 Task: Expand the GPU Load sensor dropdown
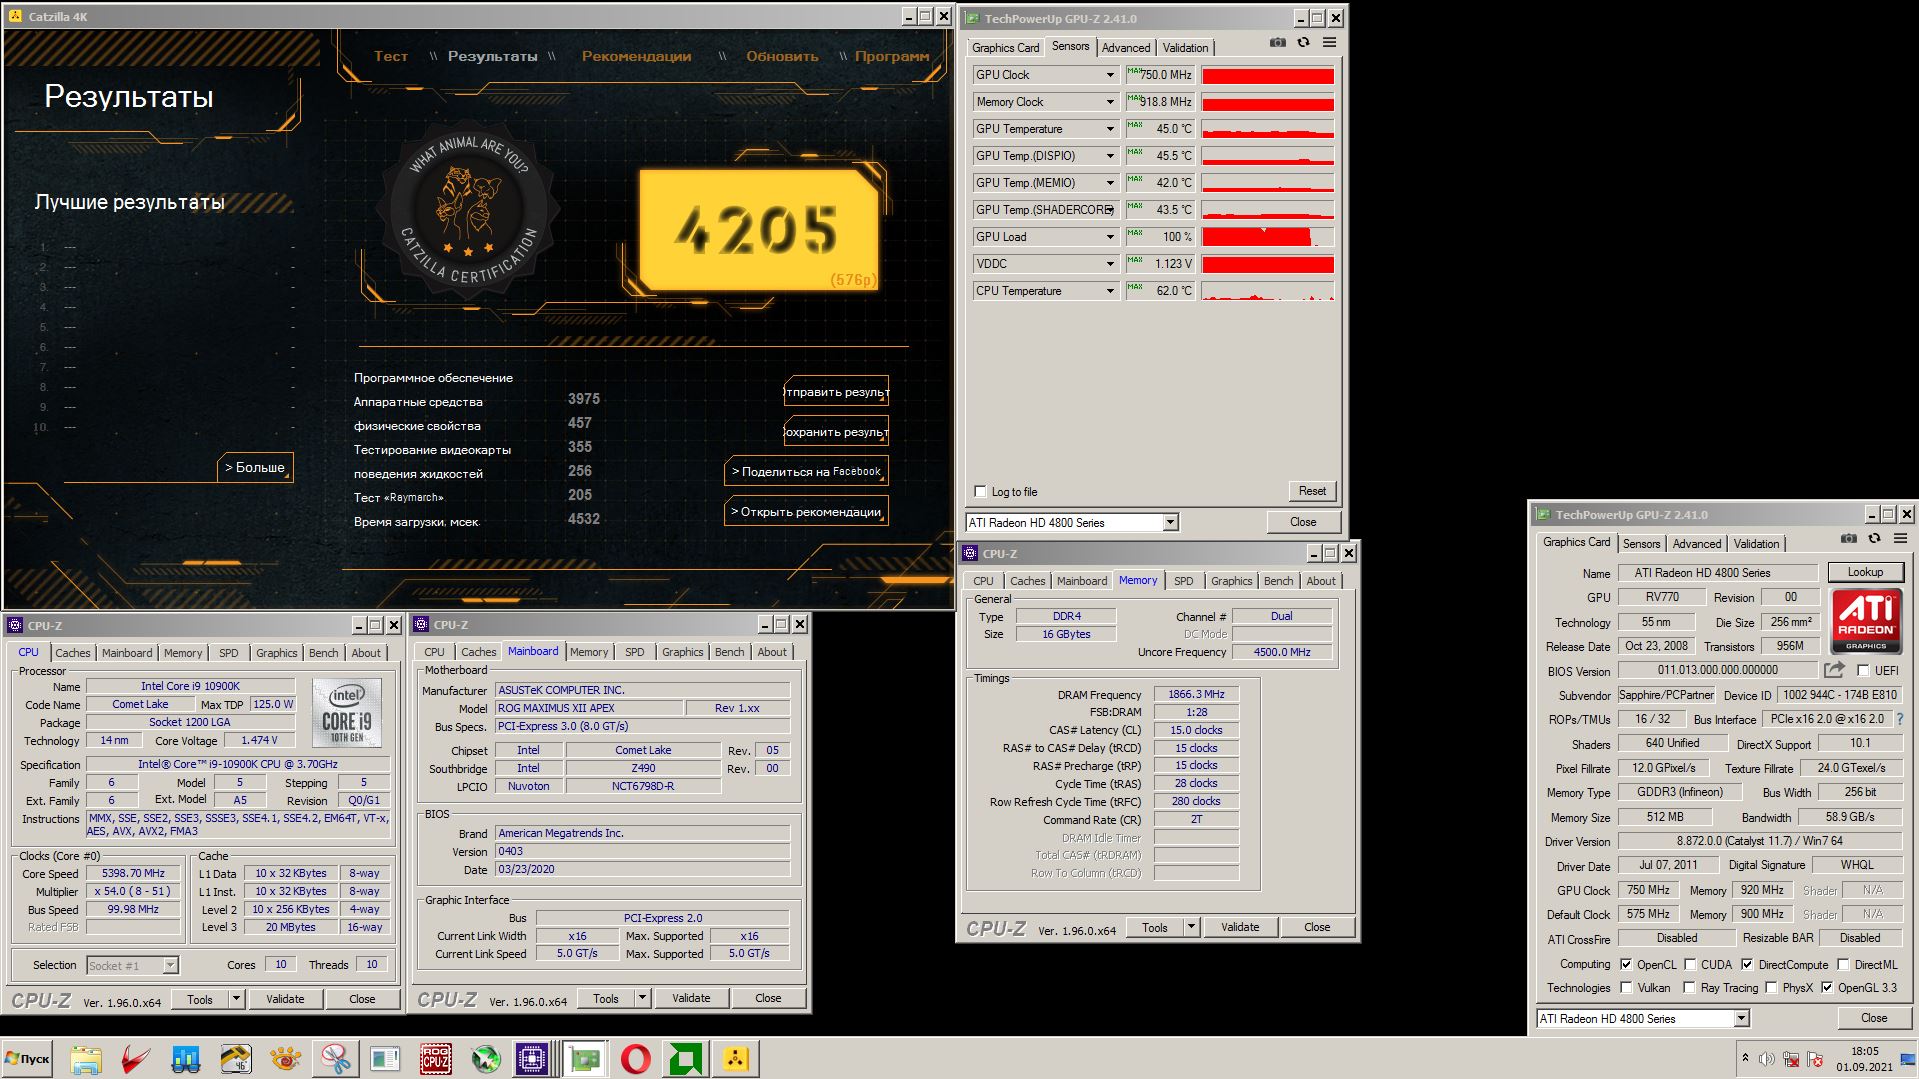[1110, 237]
